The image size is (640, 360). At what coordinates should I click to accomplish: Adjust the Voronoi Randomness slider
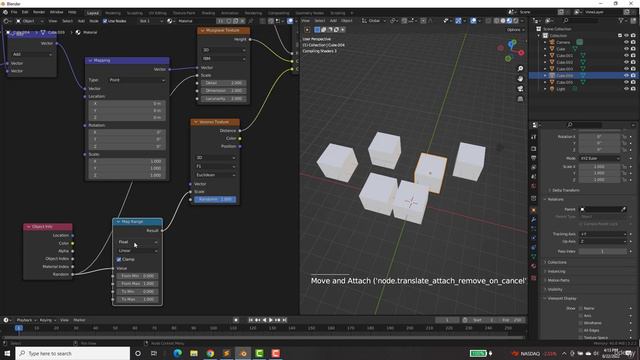pos(215,200)
